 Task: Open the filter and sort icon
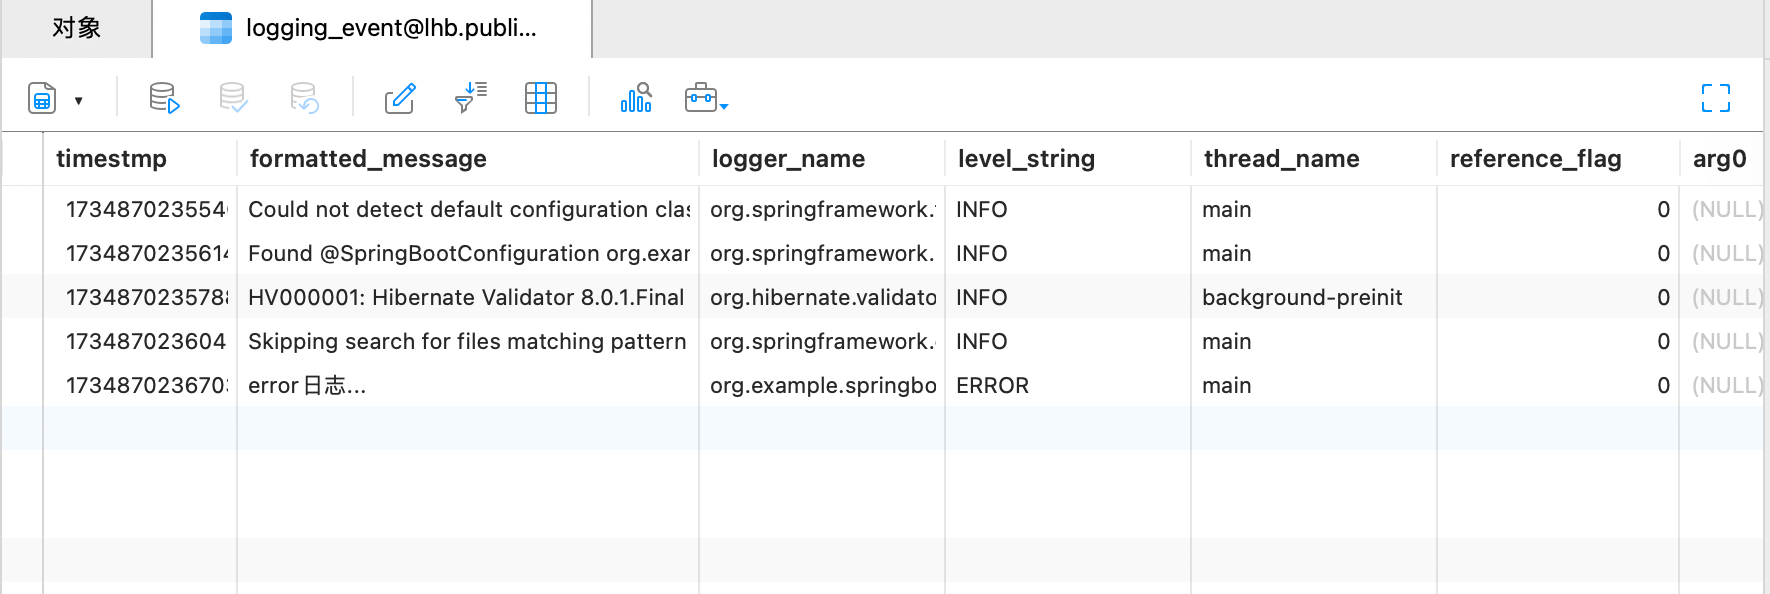pyautogui.click(x=470, y=98)
